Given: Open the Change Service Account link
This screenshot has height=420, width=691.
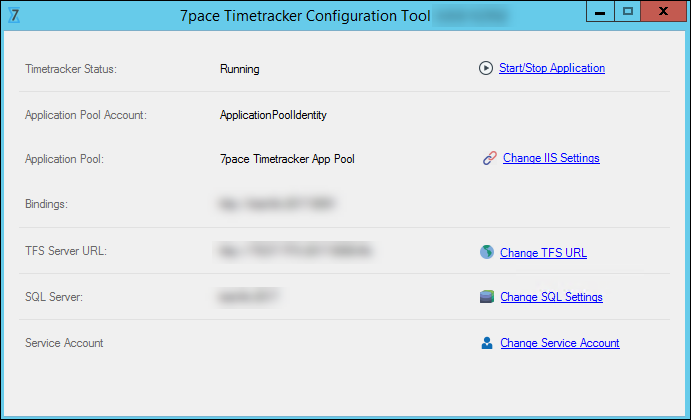Looking at the screenshot, I should (560, 343).
